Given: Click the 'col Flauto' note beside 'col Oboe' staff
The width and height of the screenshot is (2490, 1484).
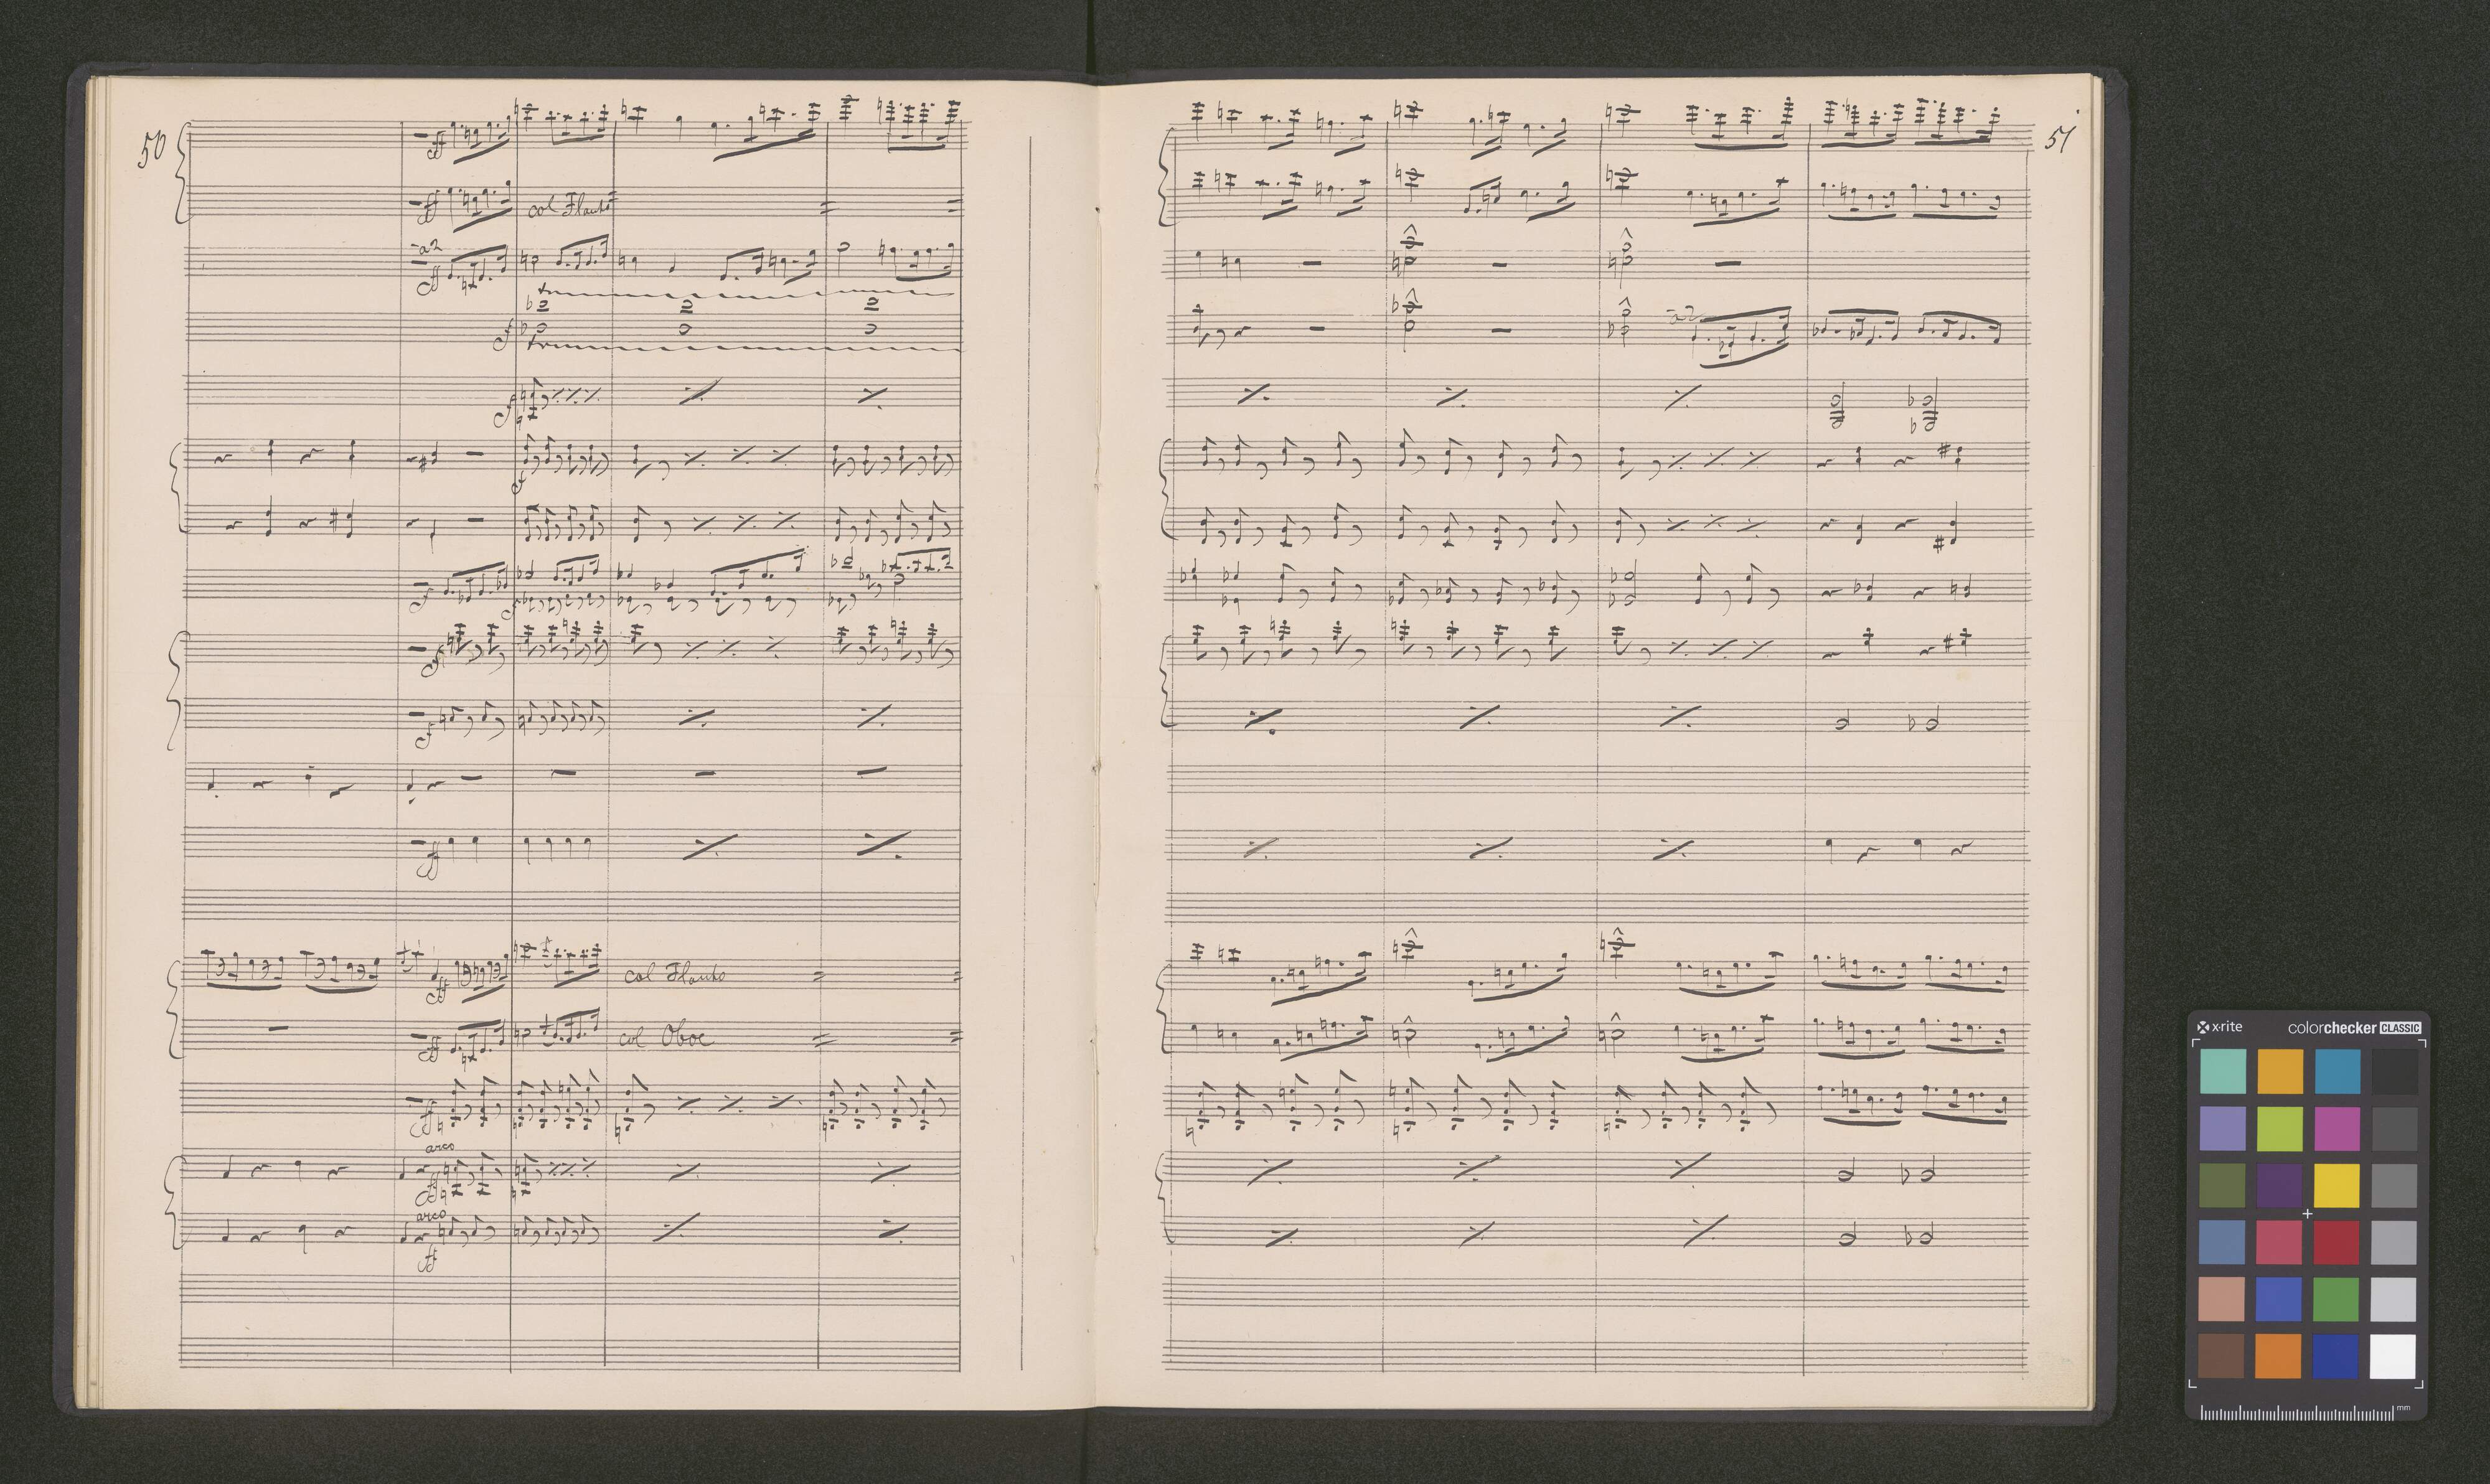Looking at the screenshot, I should tap(672, 975).
